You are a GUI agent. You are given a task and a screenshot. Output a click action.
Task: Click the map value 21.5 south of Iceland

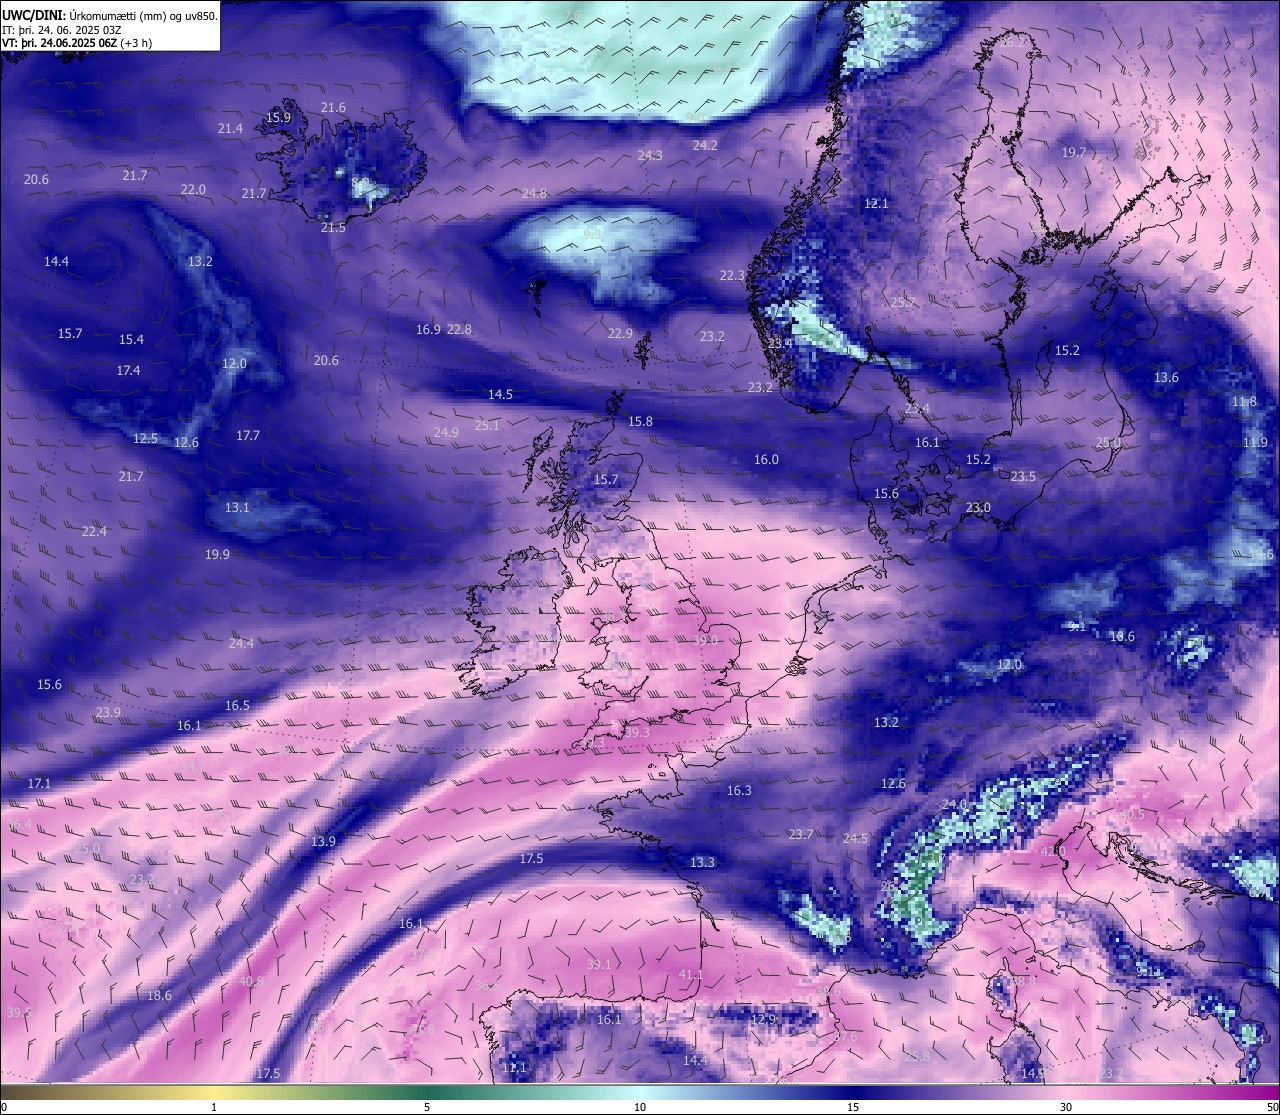[333, 228]
